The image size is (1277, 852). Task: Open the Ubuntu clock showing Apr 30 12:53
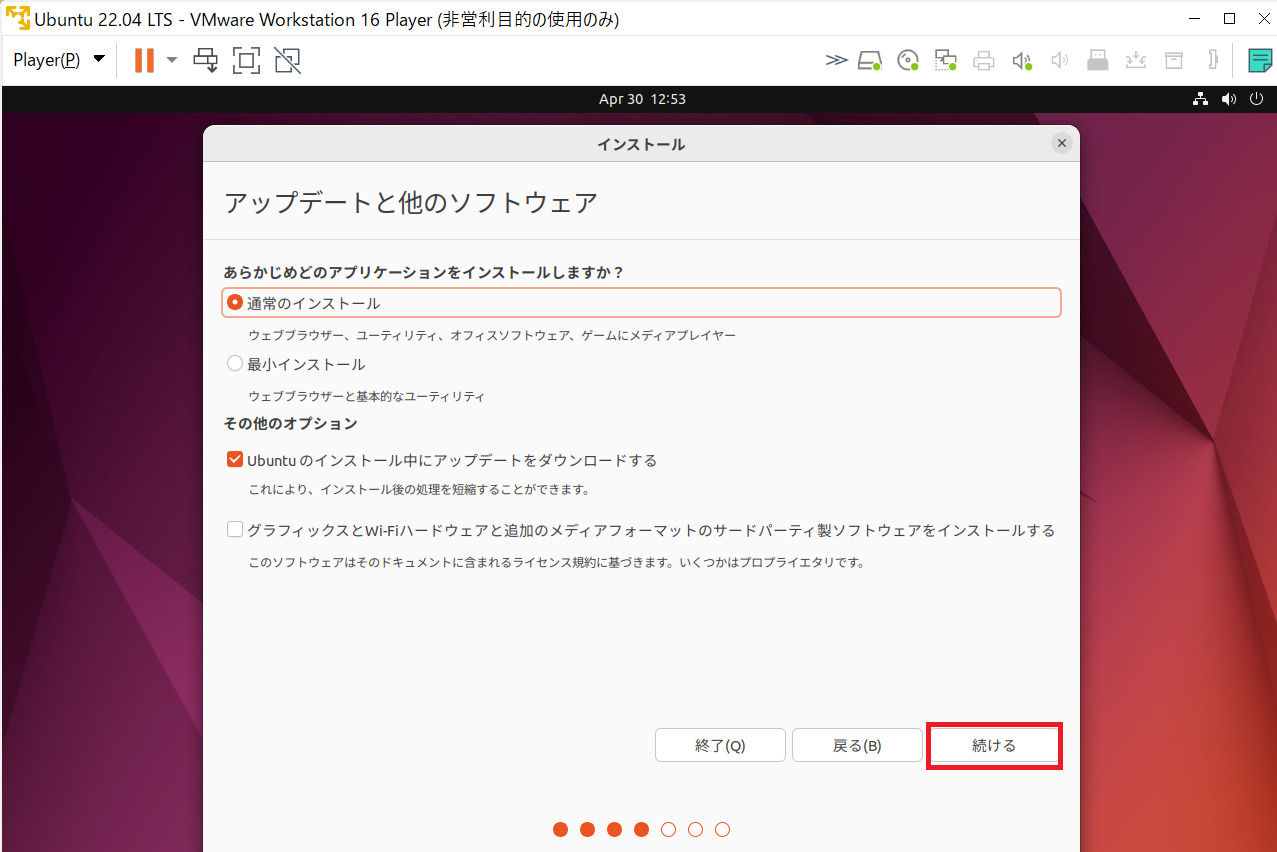pos(642,99)
